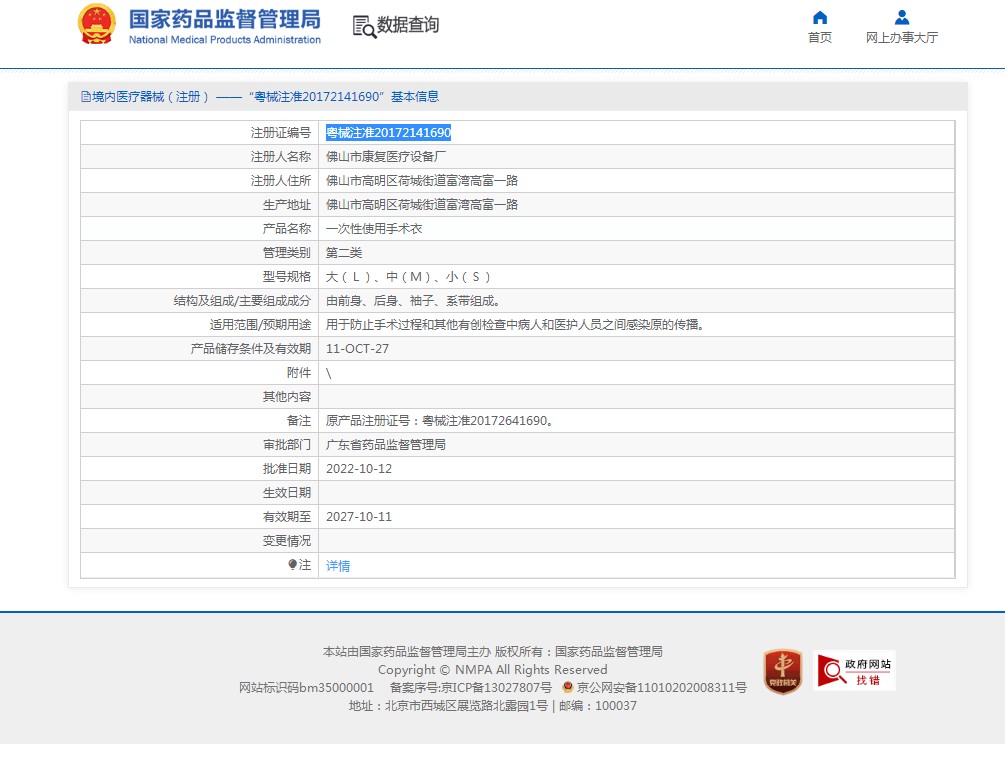The width and height of the screenshot is (1005, 763).
Task: Click the document icon before 境内医疗器械
Action: [x=86, y=97]
